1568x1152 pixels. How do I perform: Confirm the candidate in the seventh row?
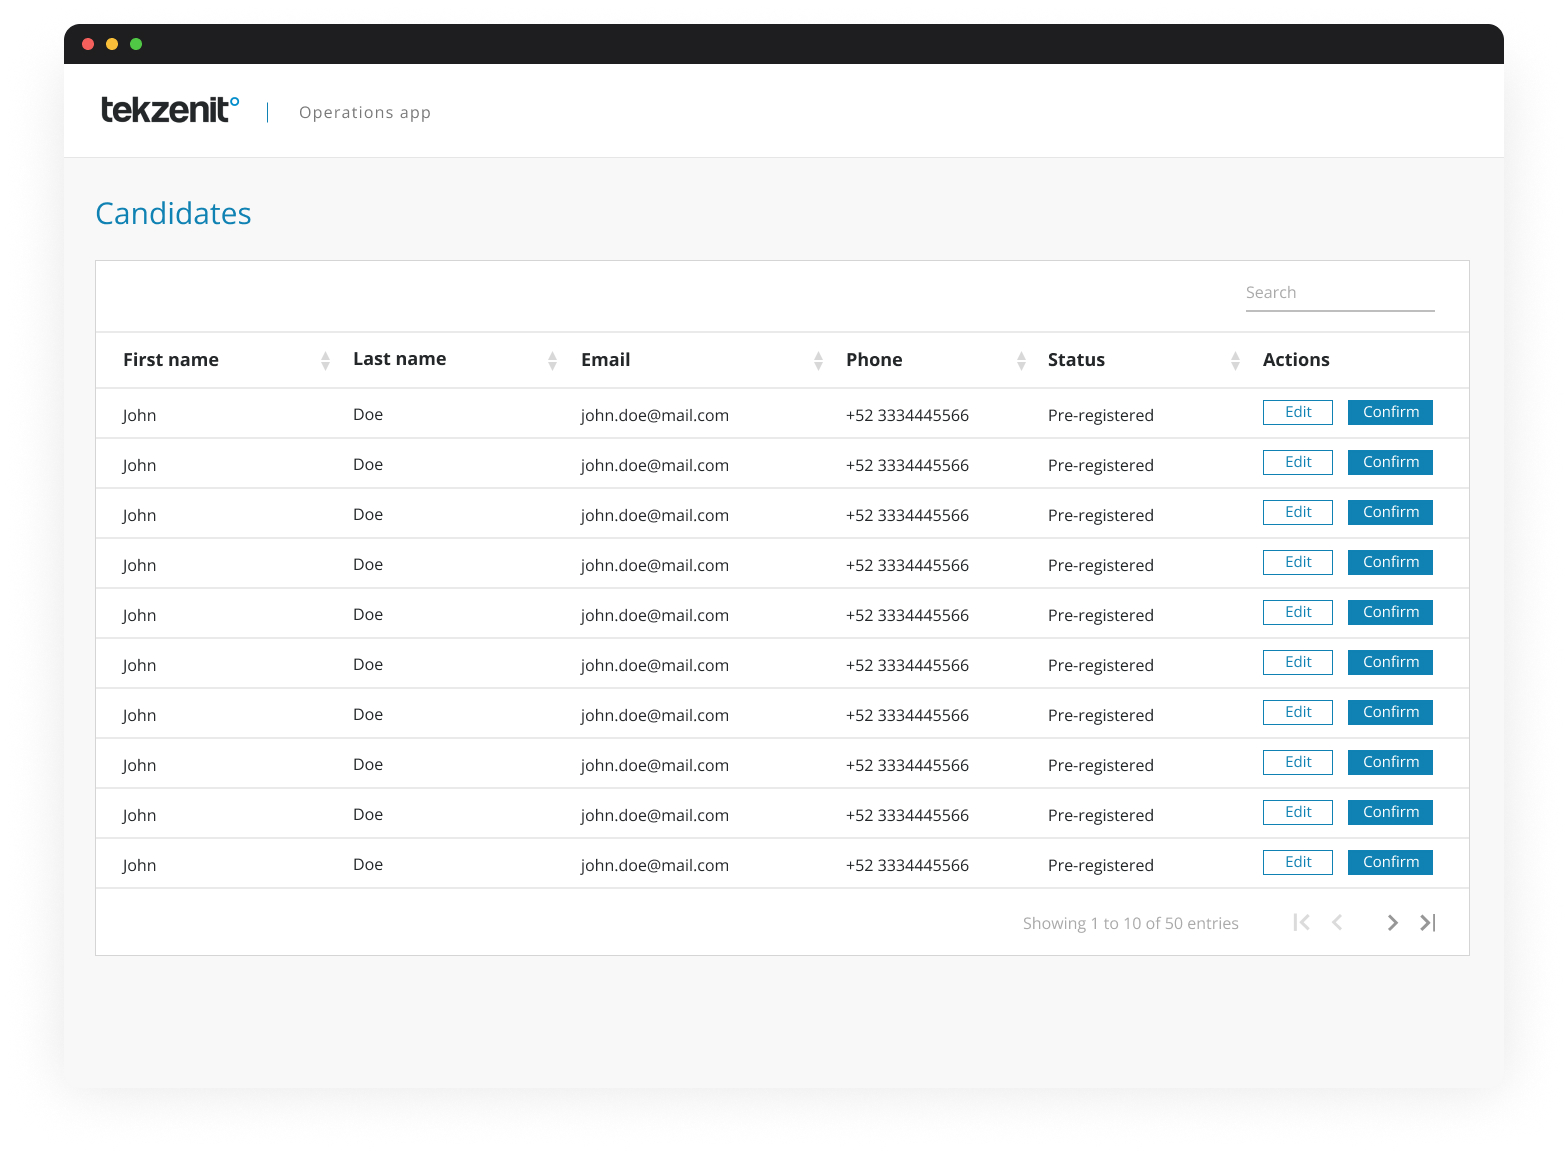pos(1390,712)
